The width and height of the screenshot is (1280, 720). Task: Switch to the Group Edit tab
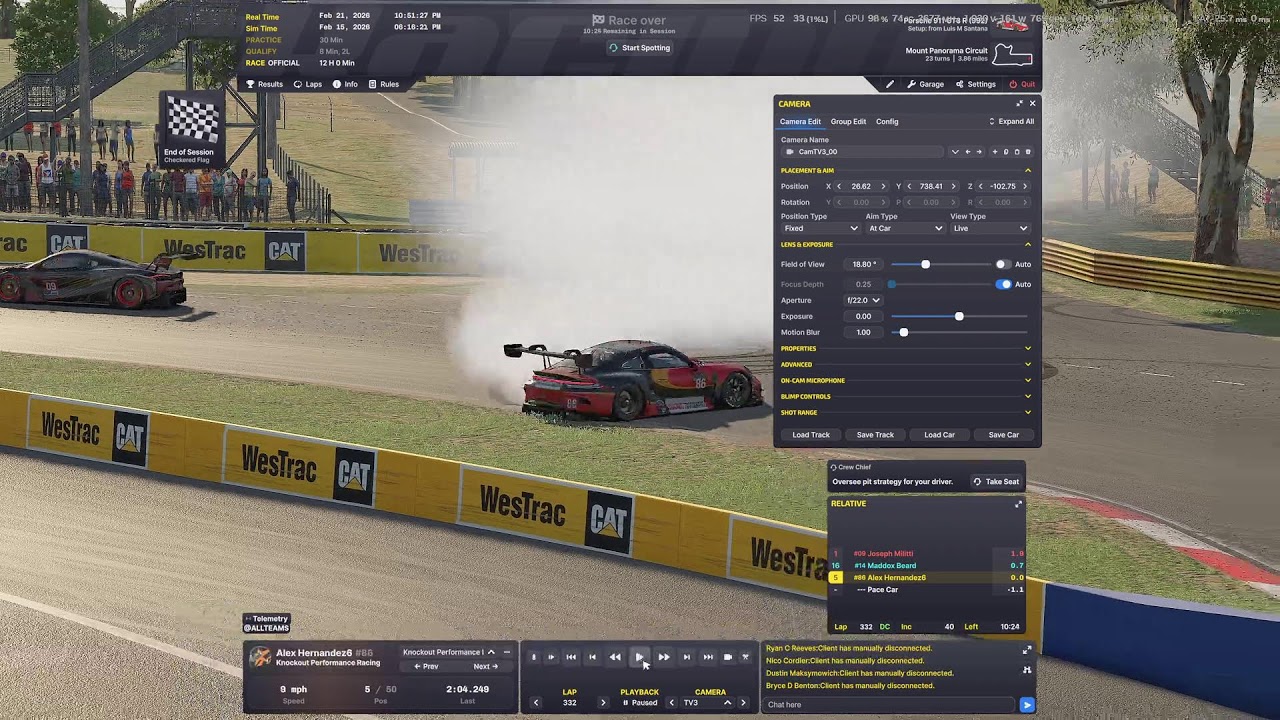848,122
